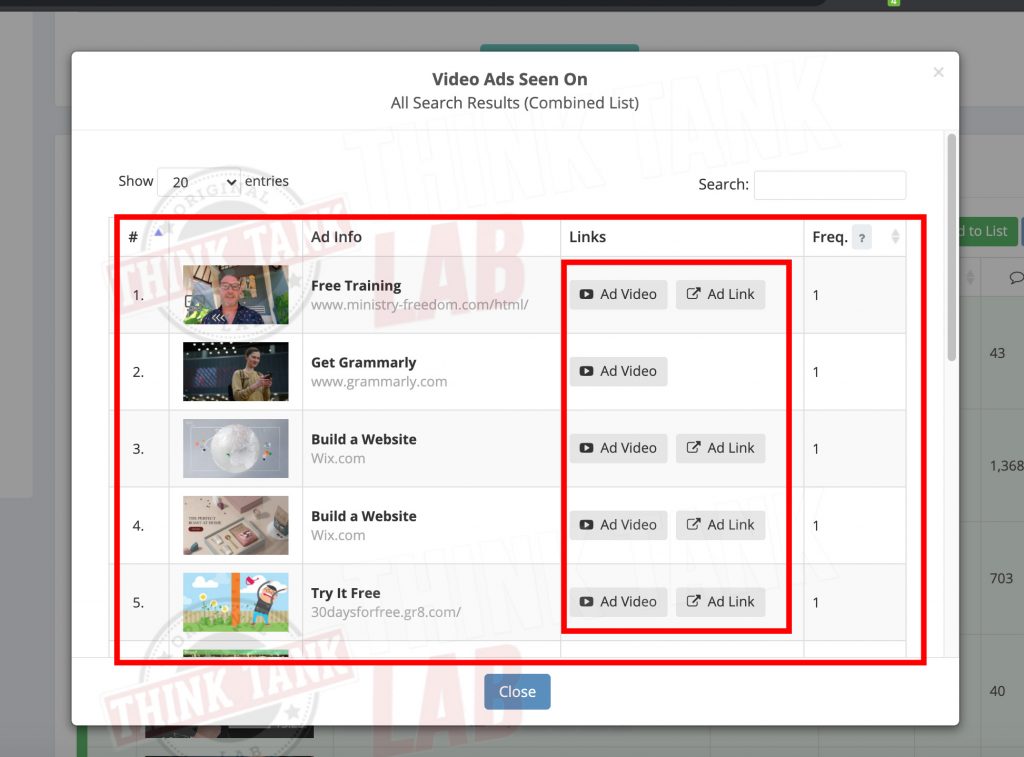The width and height of the screenshot is (1024, 757).
Task: Click the question mark icon beside Freq. header
Action: [861, 237]
